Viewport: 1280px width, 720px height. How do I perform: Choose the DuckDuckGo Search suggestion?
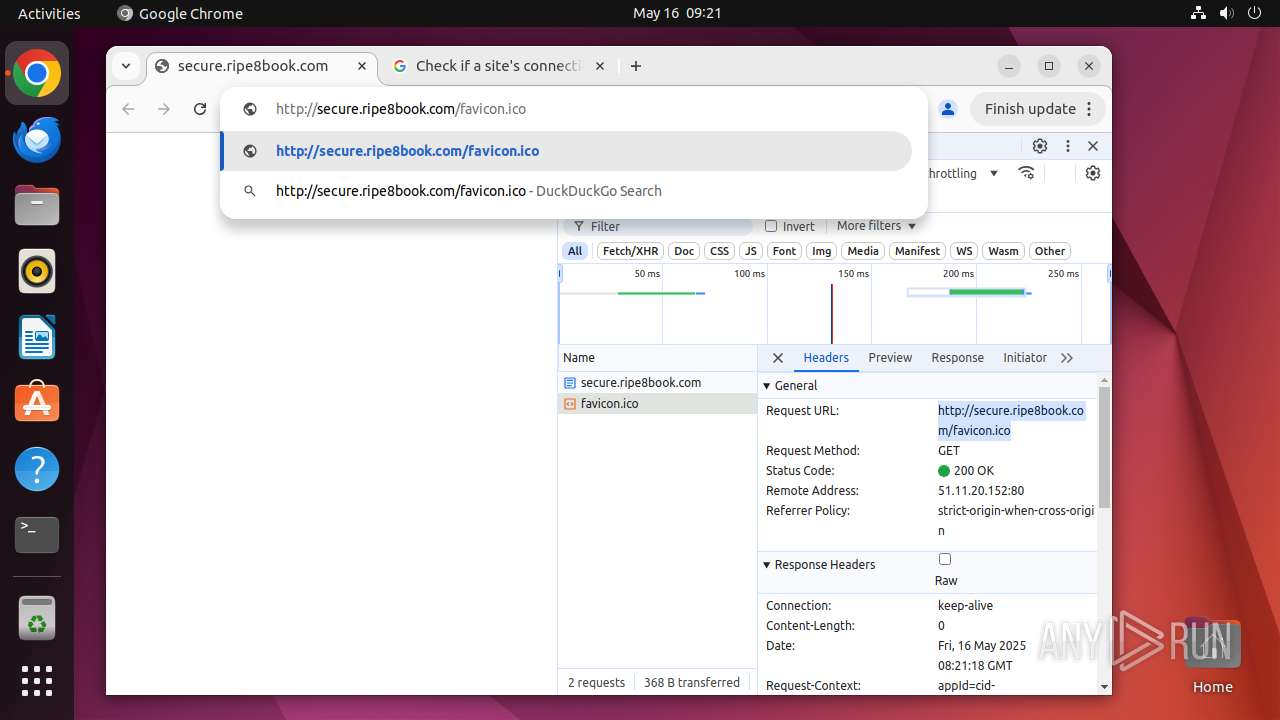tap(566, 191)
